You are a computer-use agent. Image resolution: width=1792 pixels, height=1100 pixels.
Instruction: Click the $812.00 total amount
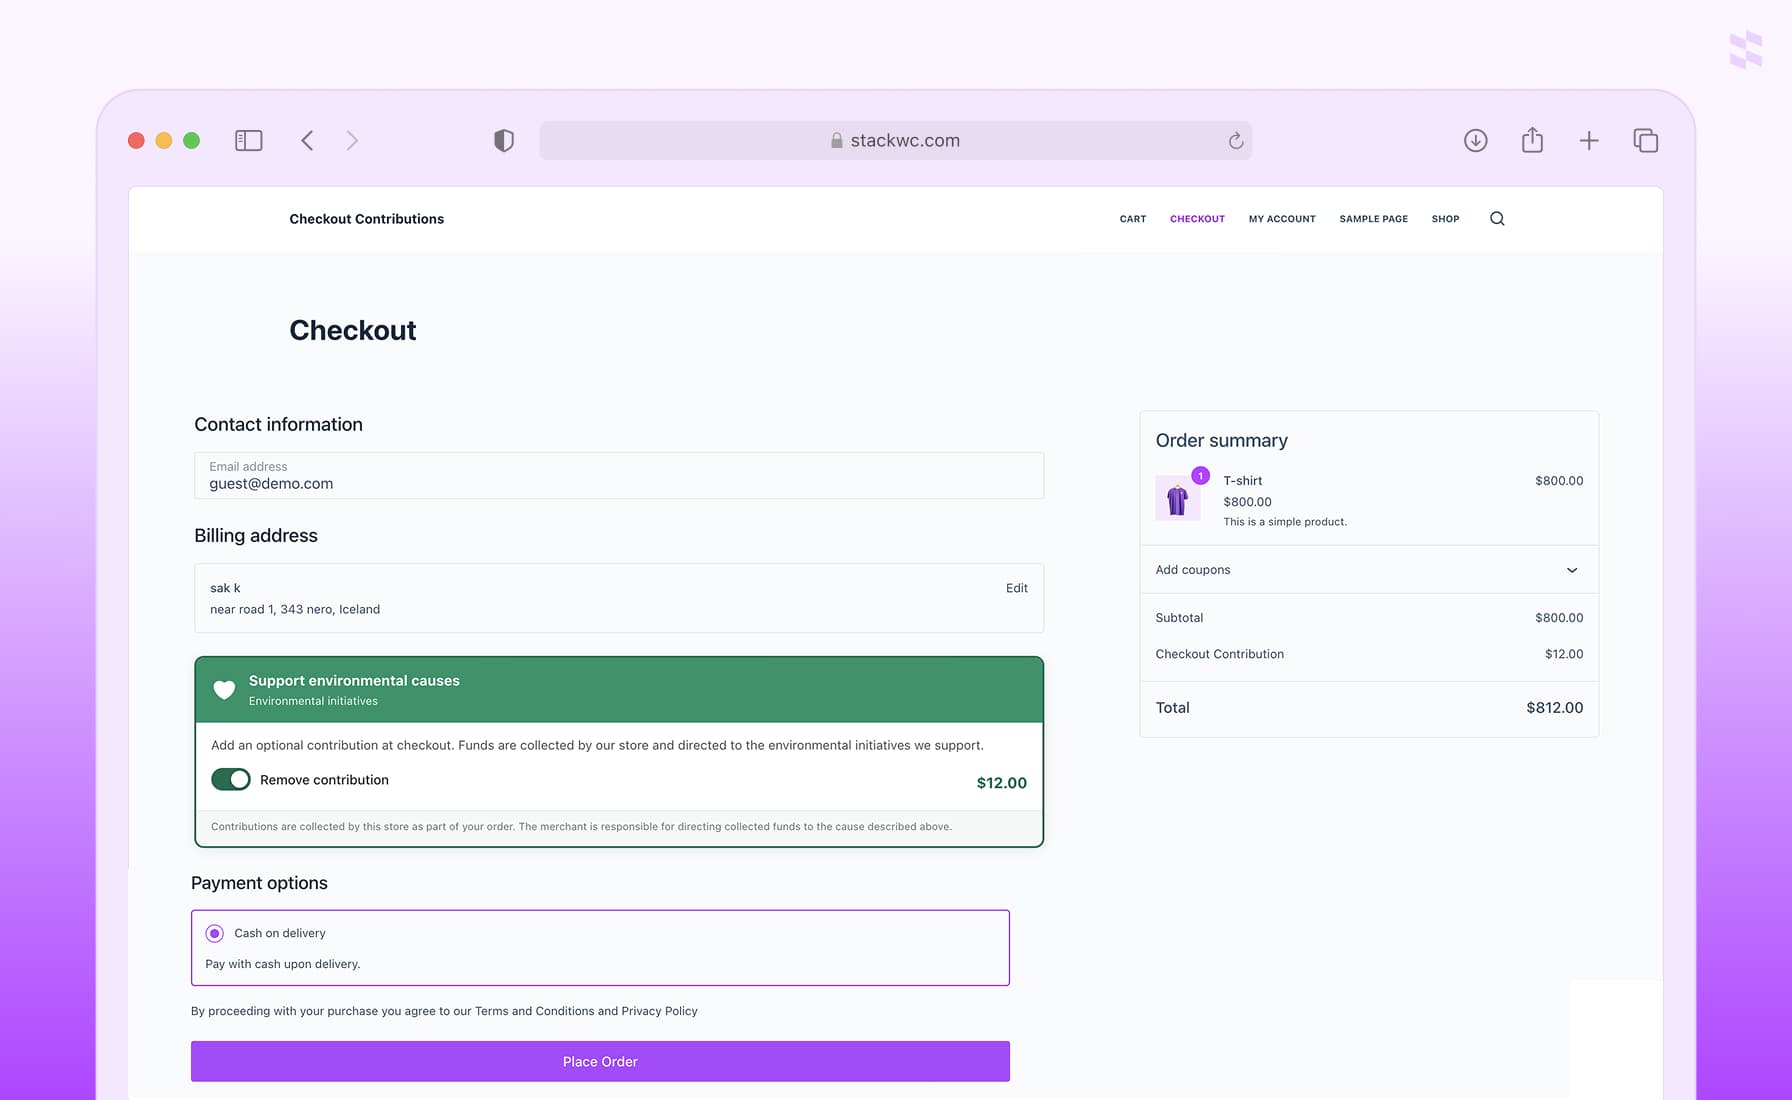point(1554,708)
